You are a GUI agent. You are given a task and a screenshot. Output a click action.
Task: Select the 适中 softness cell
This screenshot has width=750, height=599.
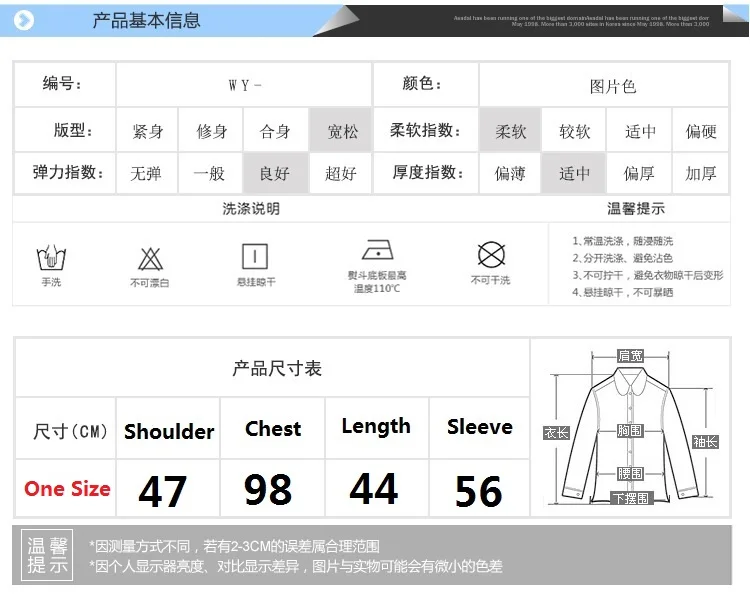click(640, 131)
